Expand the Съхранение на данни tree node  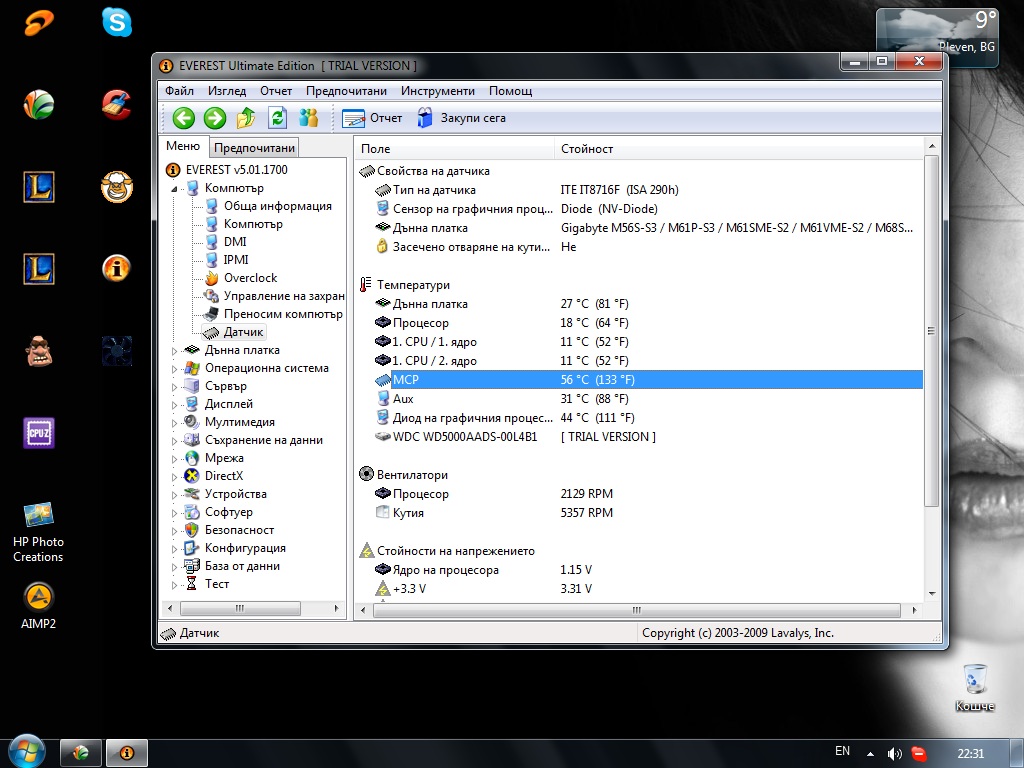click(x=174, y=441)
